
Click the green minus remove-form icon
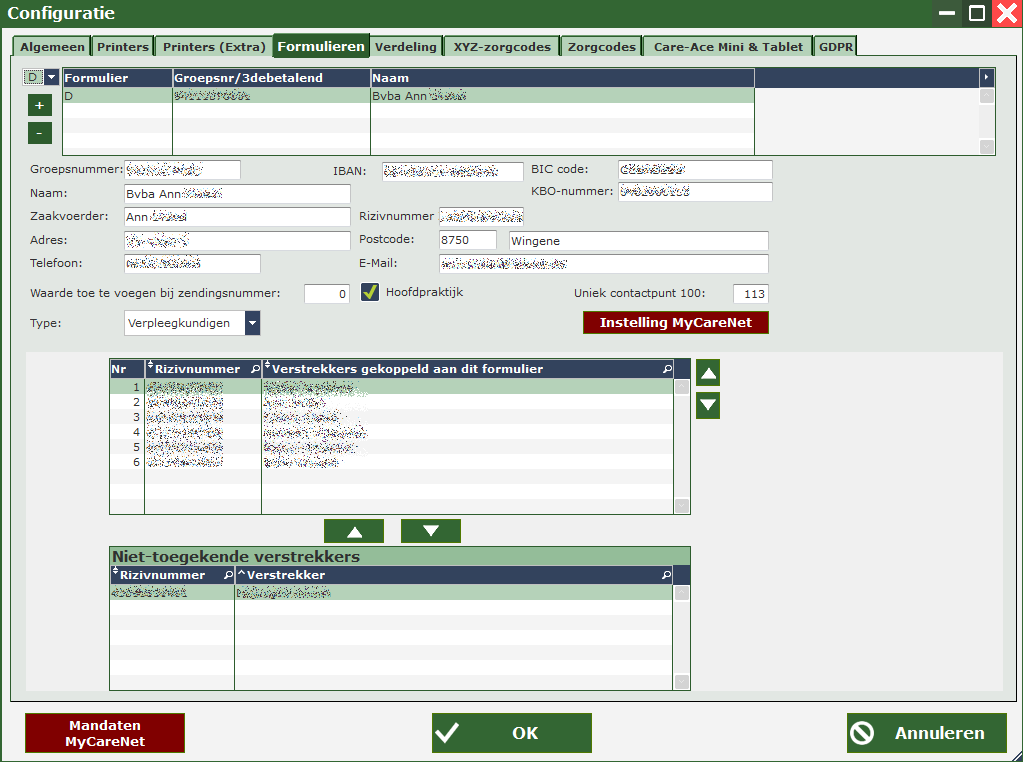[x=39, y=132]
